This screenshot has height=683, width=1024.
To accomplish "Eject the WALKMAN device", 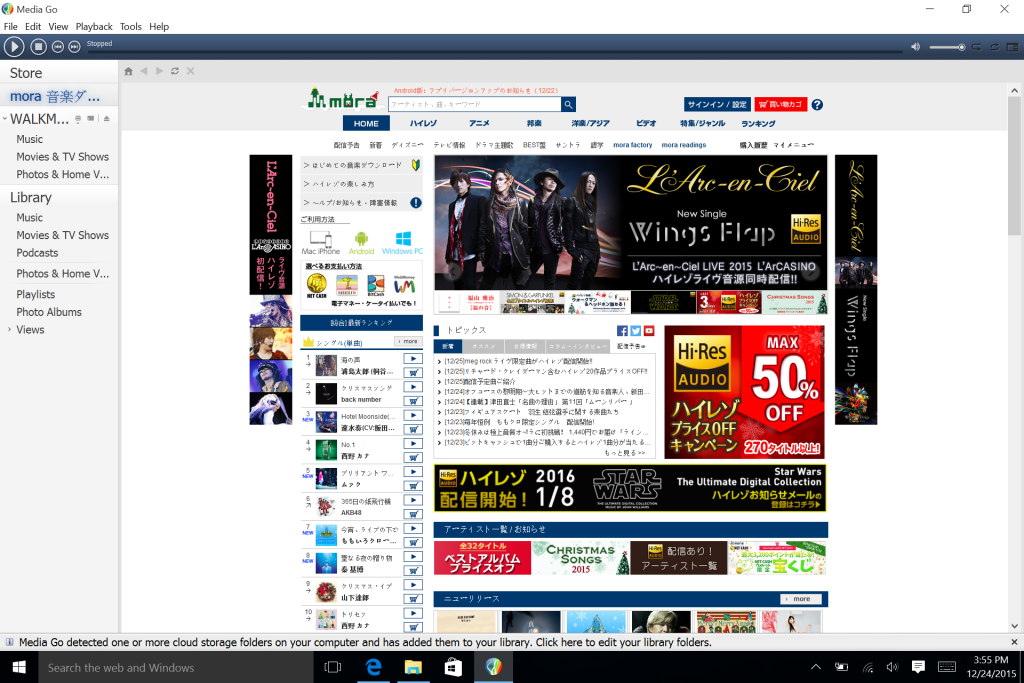I will (106, 119).
